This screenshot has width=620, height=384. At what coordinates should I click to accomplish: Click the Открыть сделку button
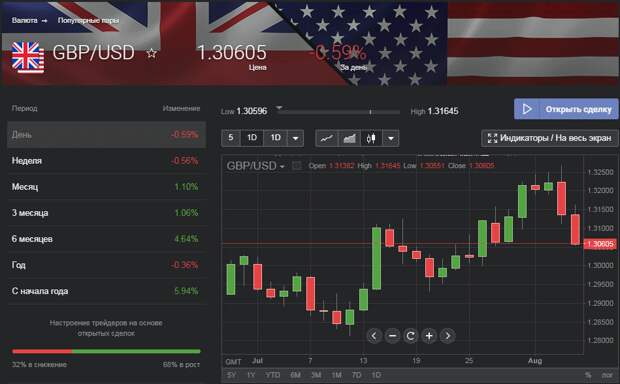coord(566,109)
